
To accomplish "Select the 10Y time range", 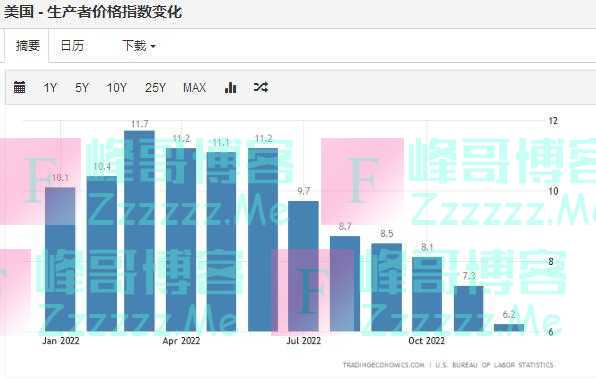I will [116, 88].
